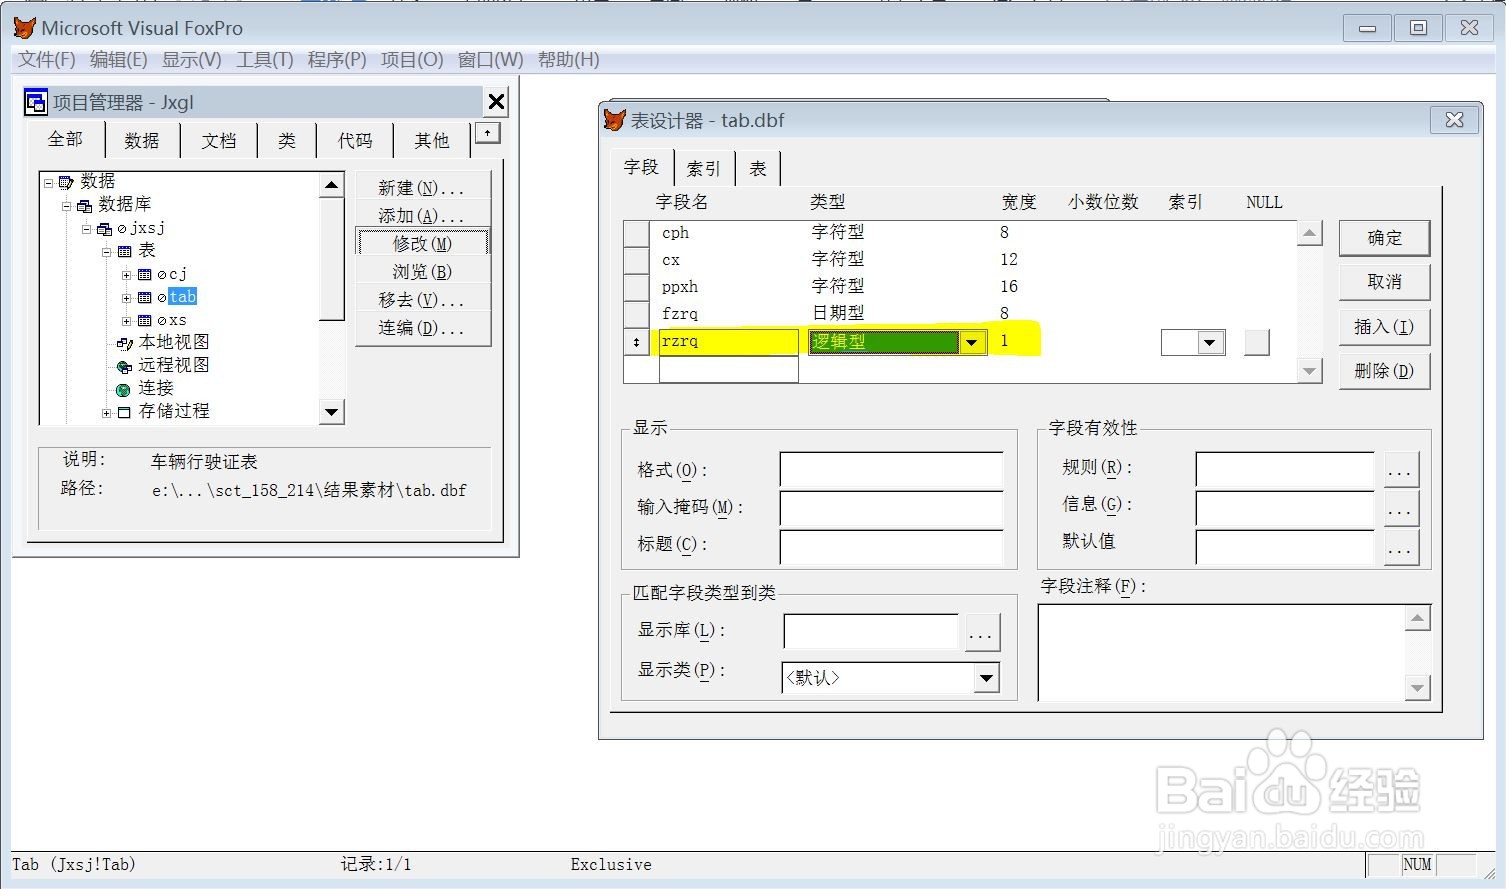Select the cj table icon

click(x=145, y=275)
